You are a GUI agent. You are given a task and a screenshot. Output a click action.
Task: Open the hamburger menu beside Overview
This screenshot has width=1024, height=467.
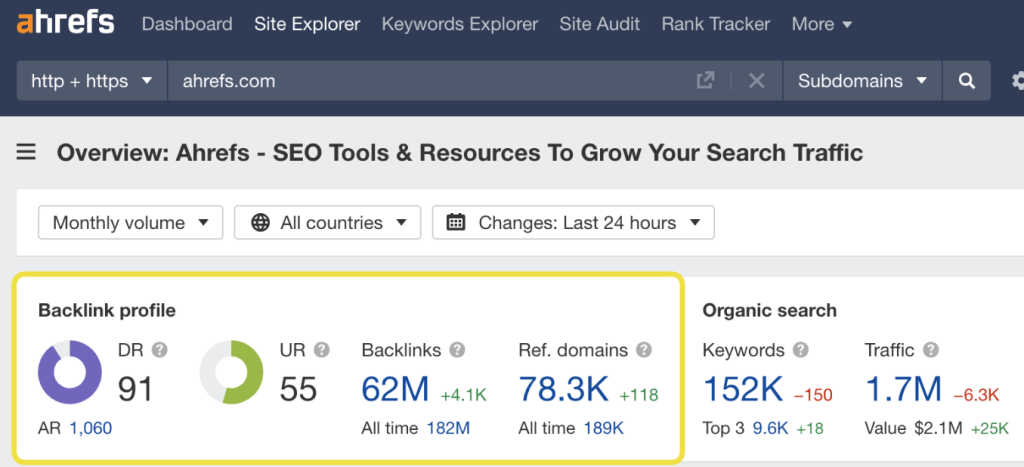(x=26, y=153)
